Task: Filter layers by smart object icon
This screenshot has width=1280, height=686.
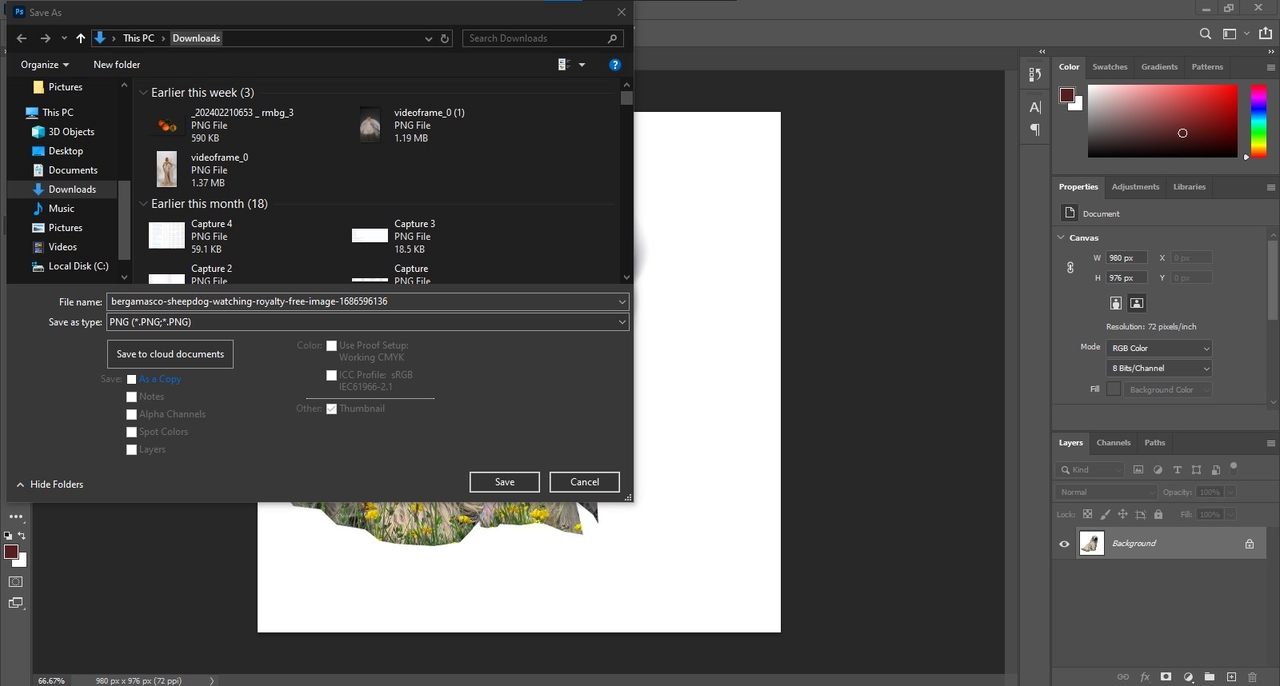Action: pos(1215,470)
